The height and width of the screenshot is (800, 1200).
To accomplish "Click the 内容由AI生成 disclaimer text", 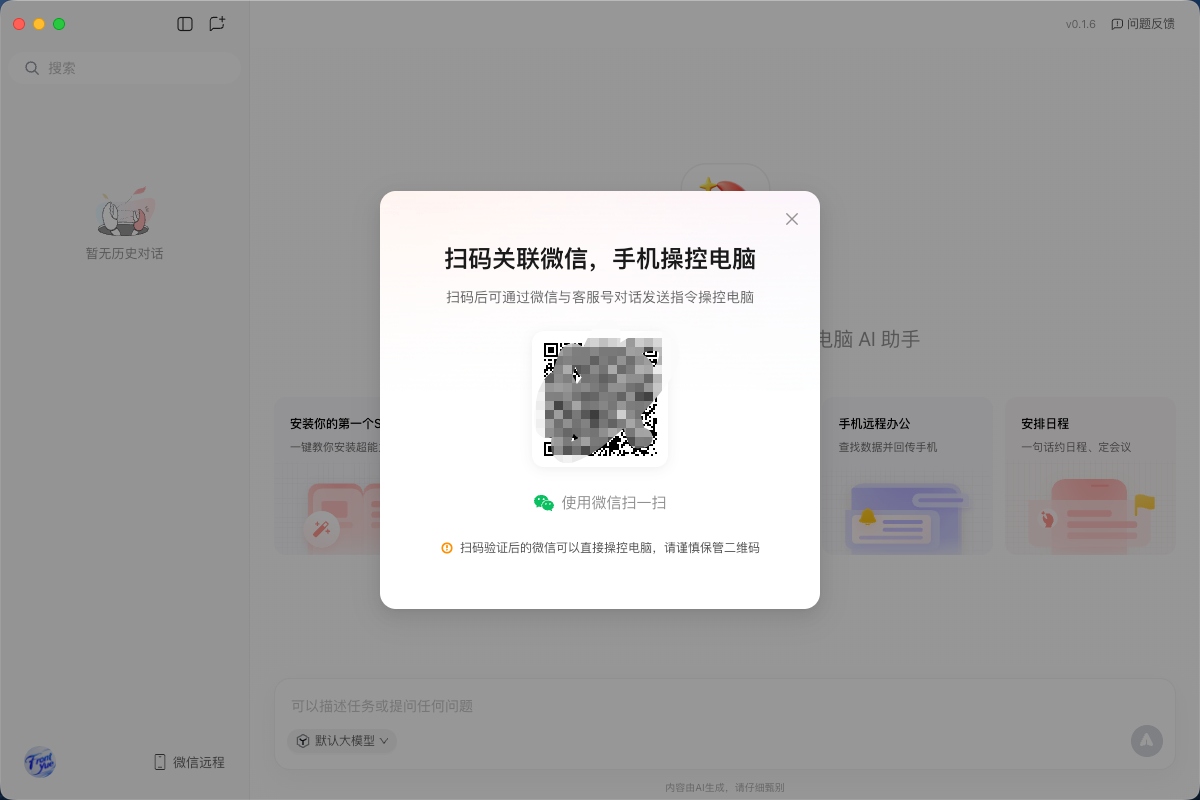I will (724, 787).
